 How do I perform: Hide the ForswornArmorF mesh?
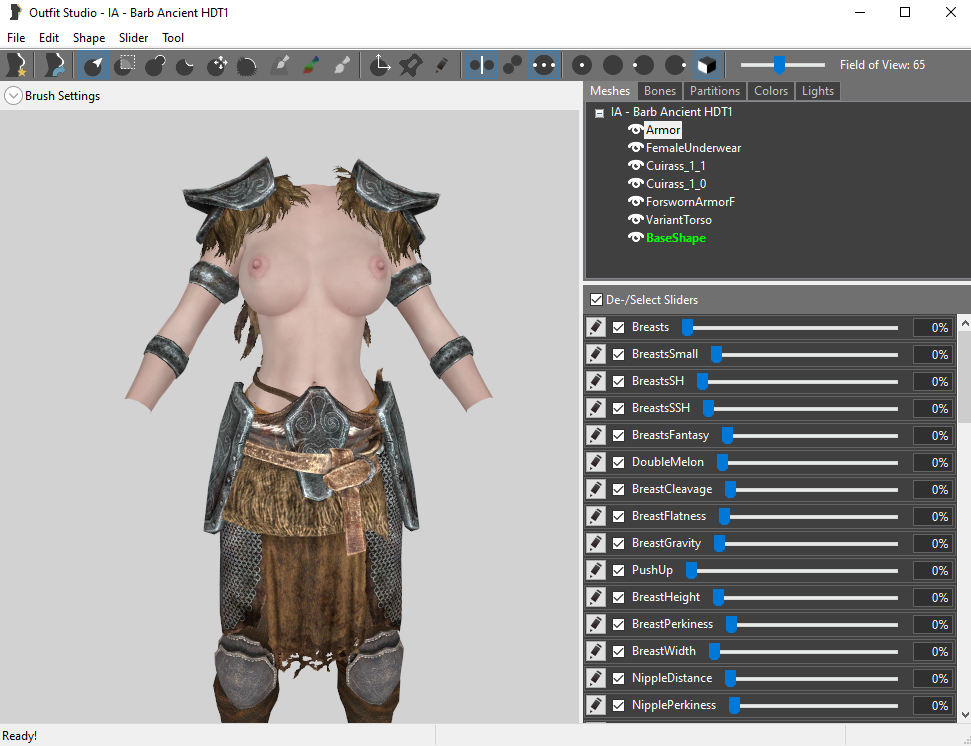[635, 201]
